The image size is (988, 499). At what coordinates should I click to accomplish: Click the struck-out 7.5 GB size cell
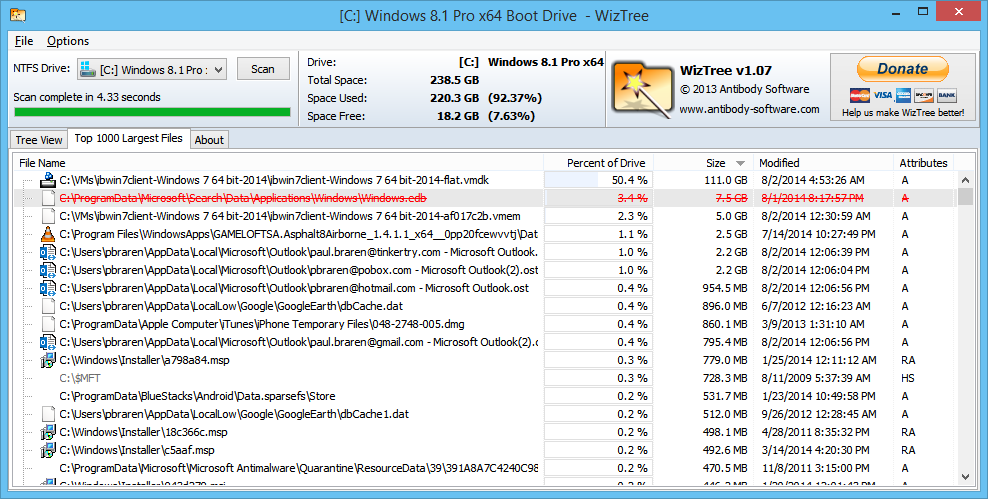point(732,198)
